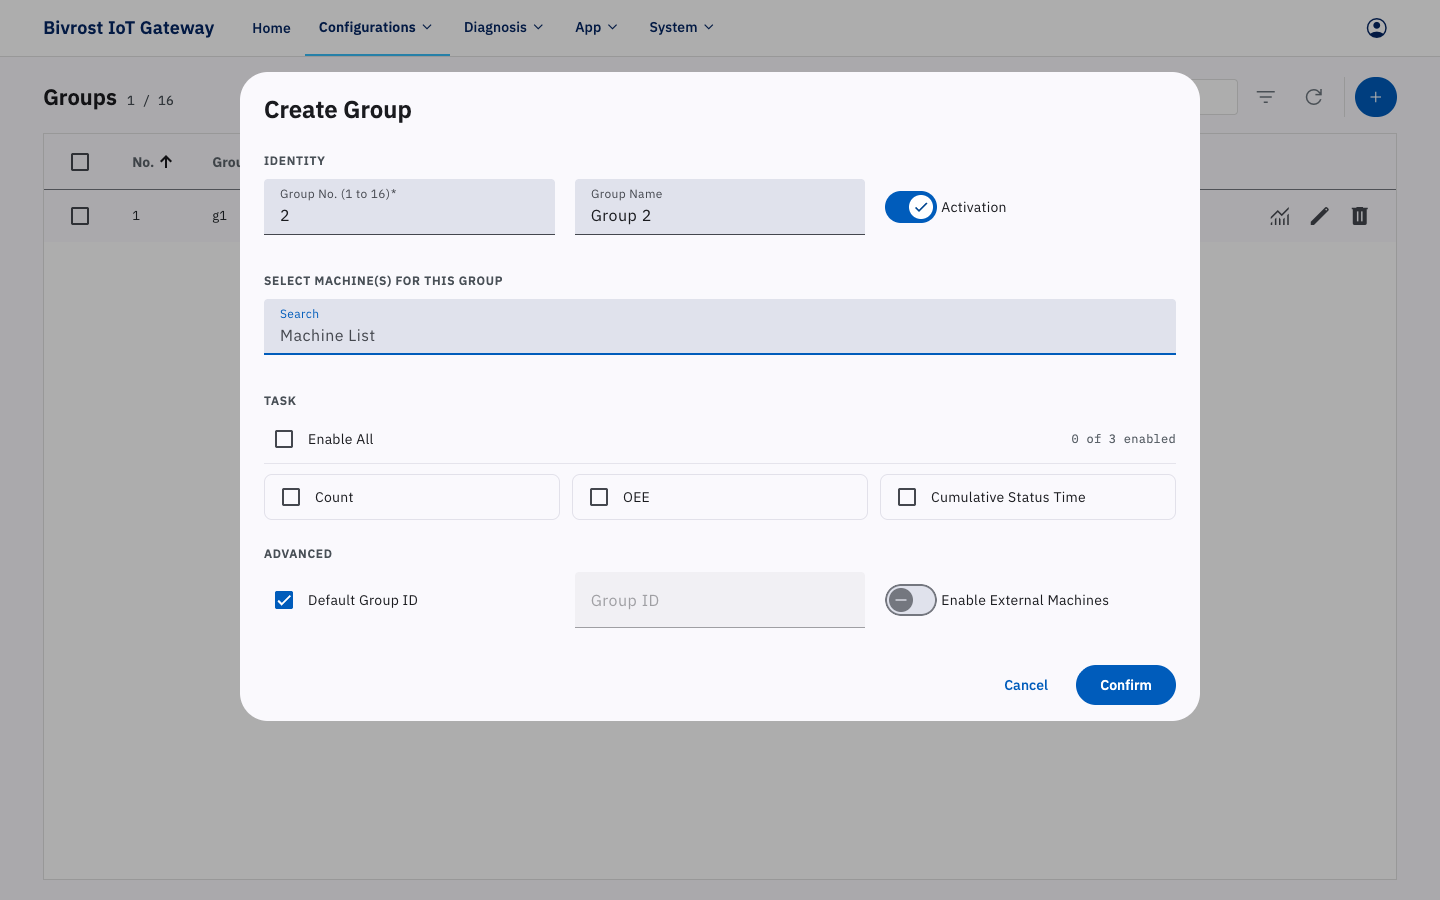Viewport: 1440px width, 900px height.
Task: Check the Enable All checkbox
Action: coord(284,439)
